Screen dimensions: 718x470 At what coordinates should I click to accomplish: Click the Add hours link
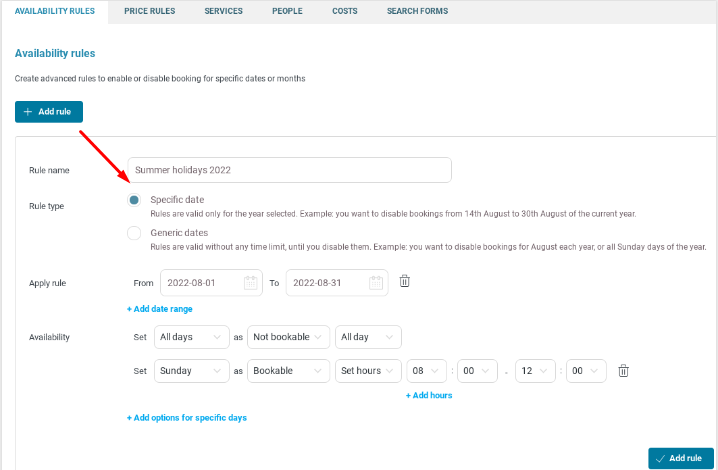(x=429, y=395)
